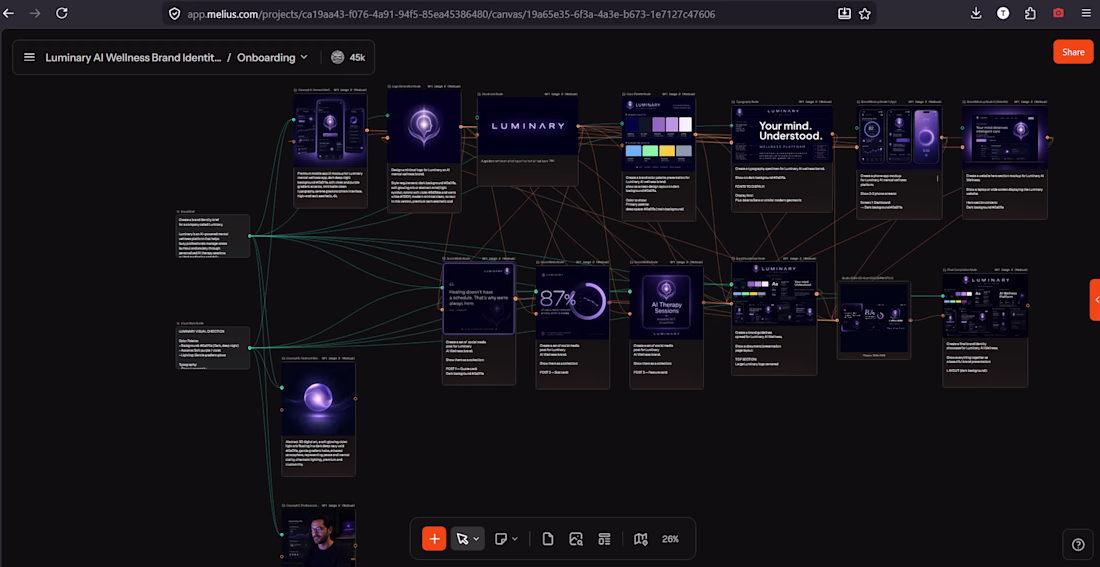Open the Onboarding canvas dropdown
The height and width of the screenshot is (567, 1100).
coord(272,58)
